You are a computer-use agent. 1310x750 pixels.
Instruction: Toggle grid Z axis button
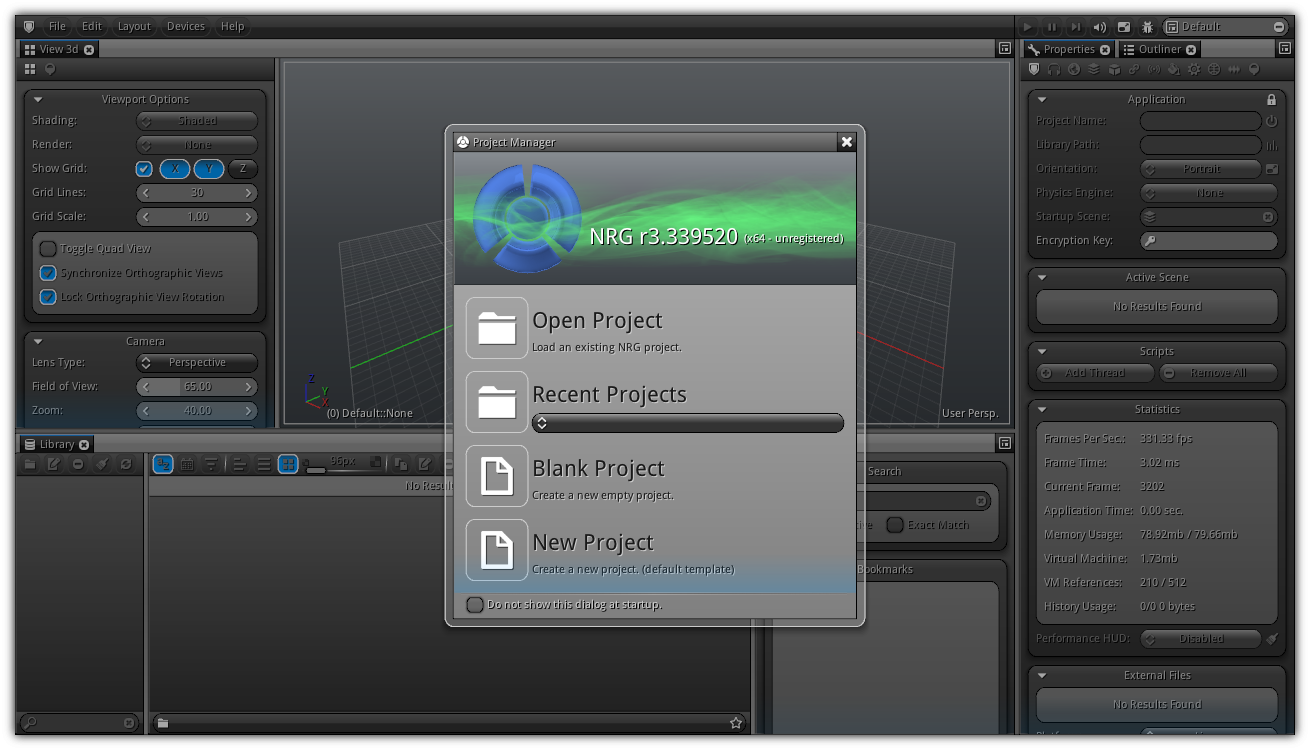click(x=243, y=169)
